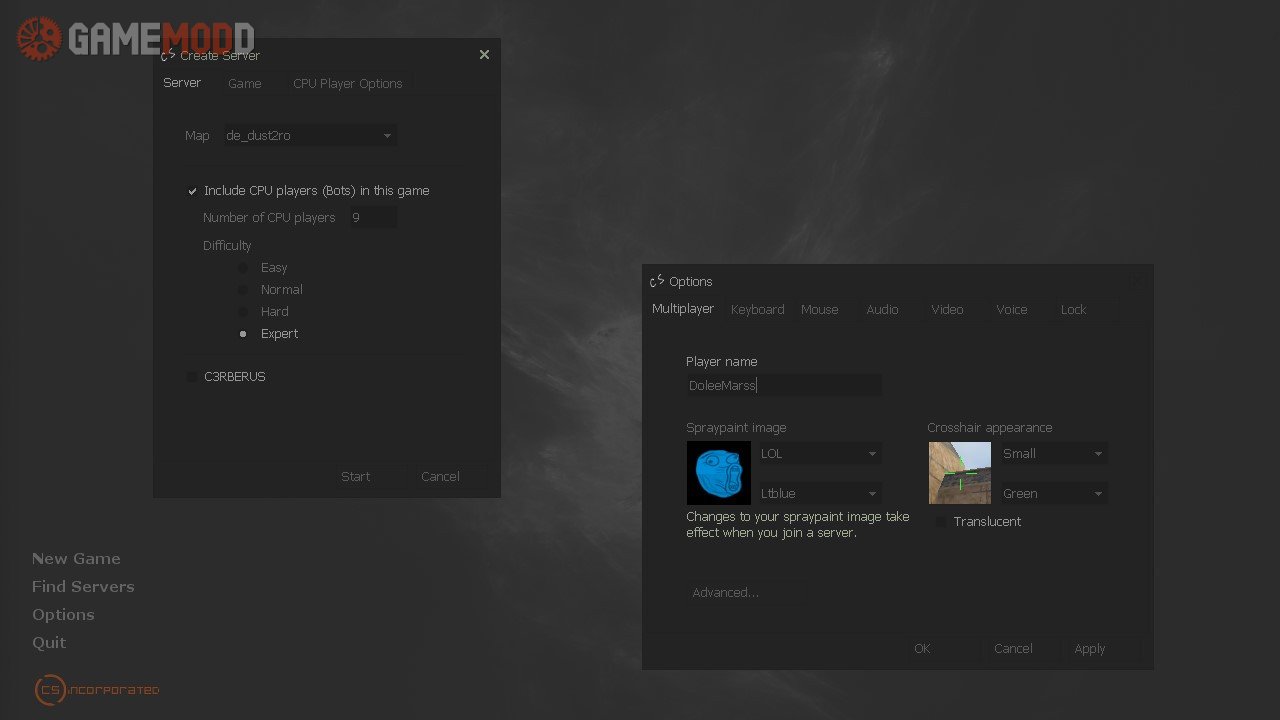Switch to the CPU Player Options tab

tap(347, 84)
